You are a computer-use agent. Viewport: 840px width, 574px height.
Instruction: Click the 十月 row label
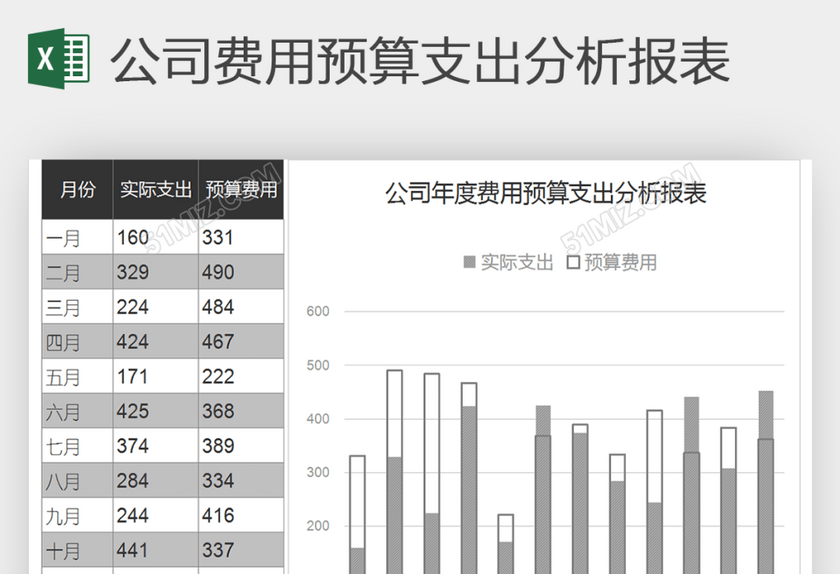[63, 551]
